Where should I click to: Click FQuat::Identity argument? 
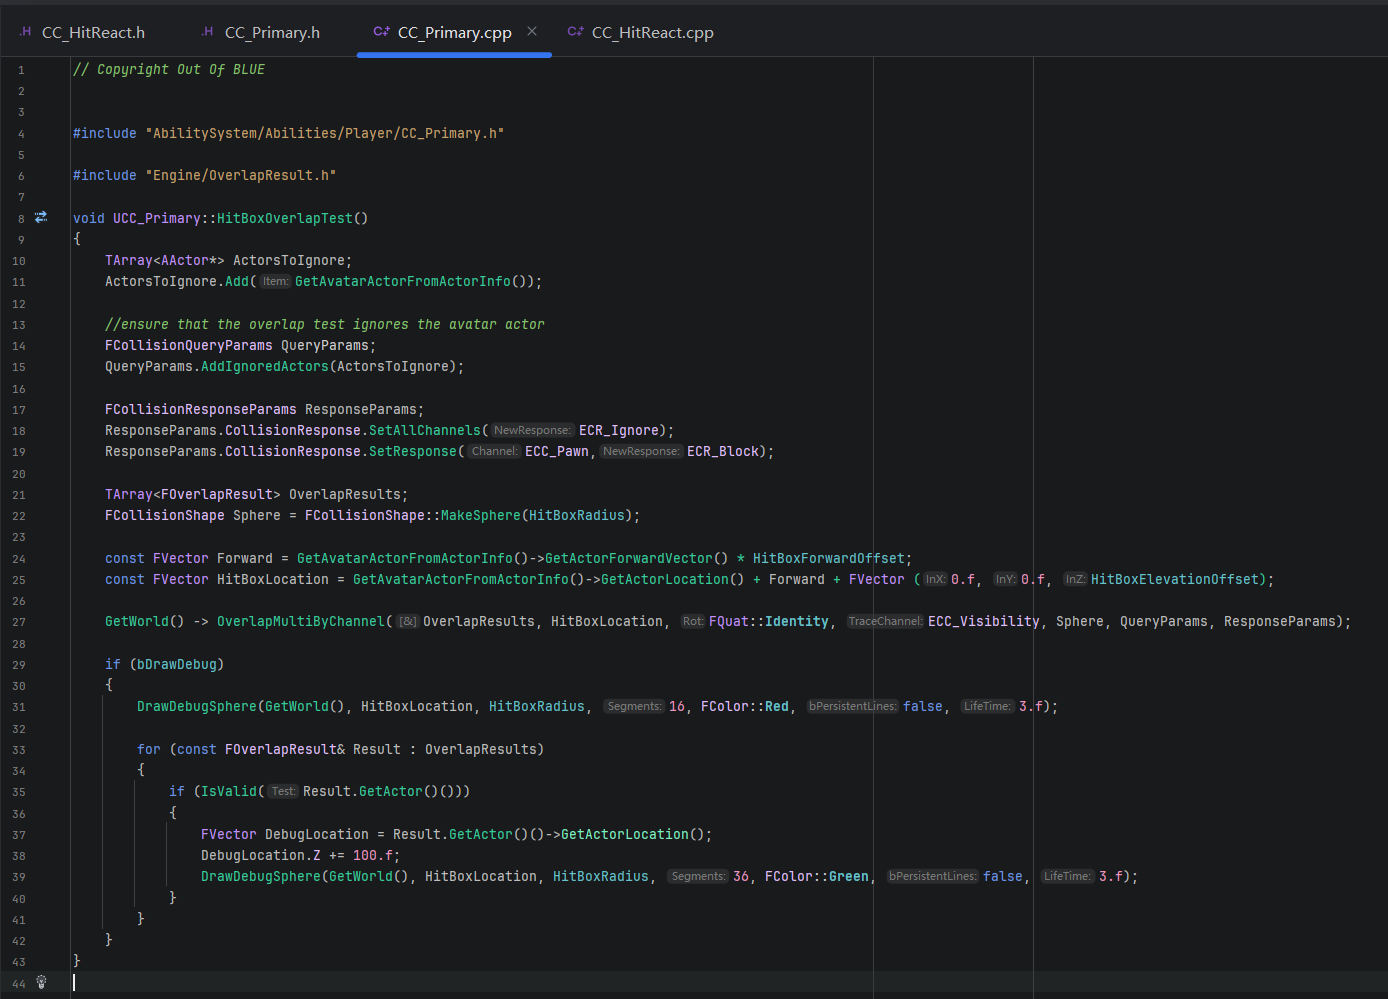[769, 621]
